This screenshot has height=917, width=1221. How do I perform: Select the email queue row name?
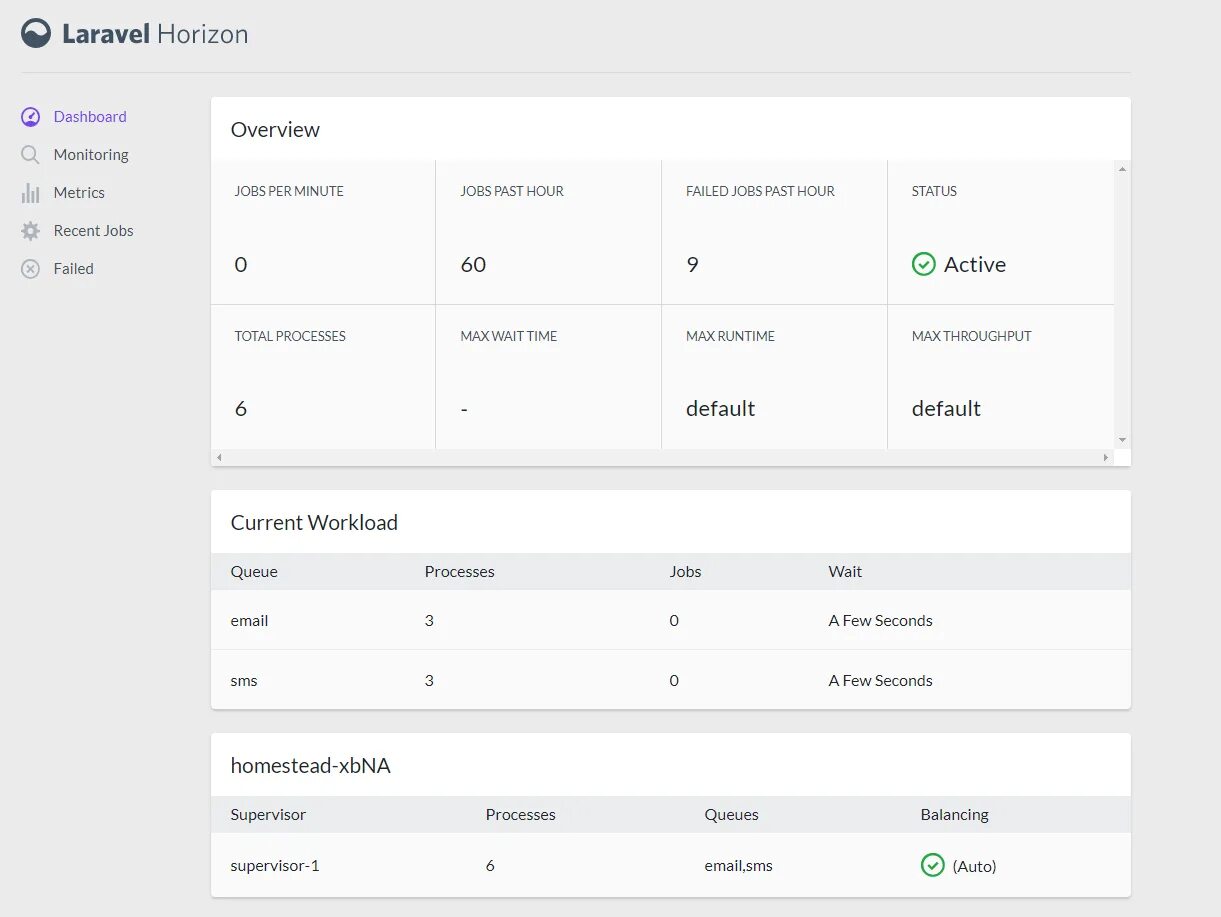pyautogui.click(x=249, y=621)
